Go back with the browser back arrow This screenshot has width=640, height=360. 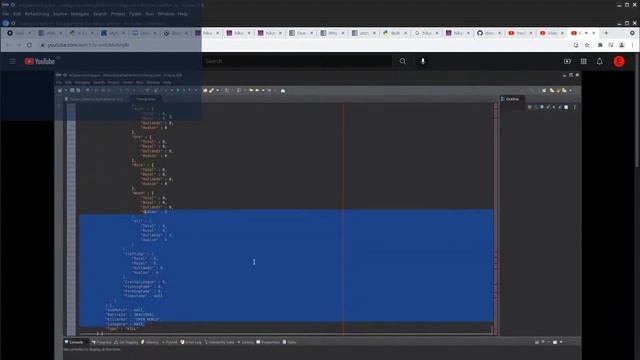point(8,45)
